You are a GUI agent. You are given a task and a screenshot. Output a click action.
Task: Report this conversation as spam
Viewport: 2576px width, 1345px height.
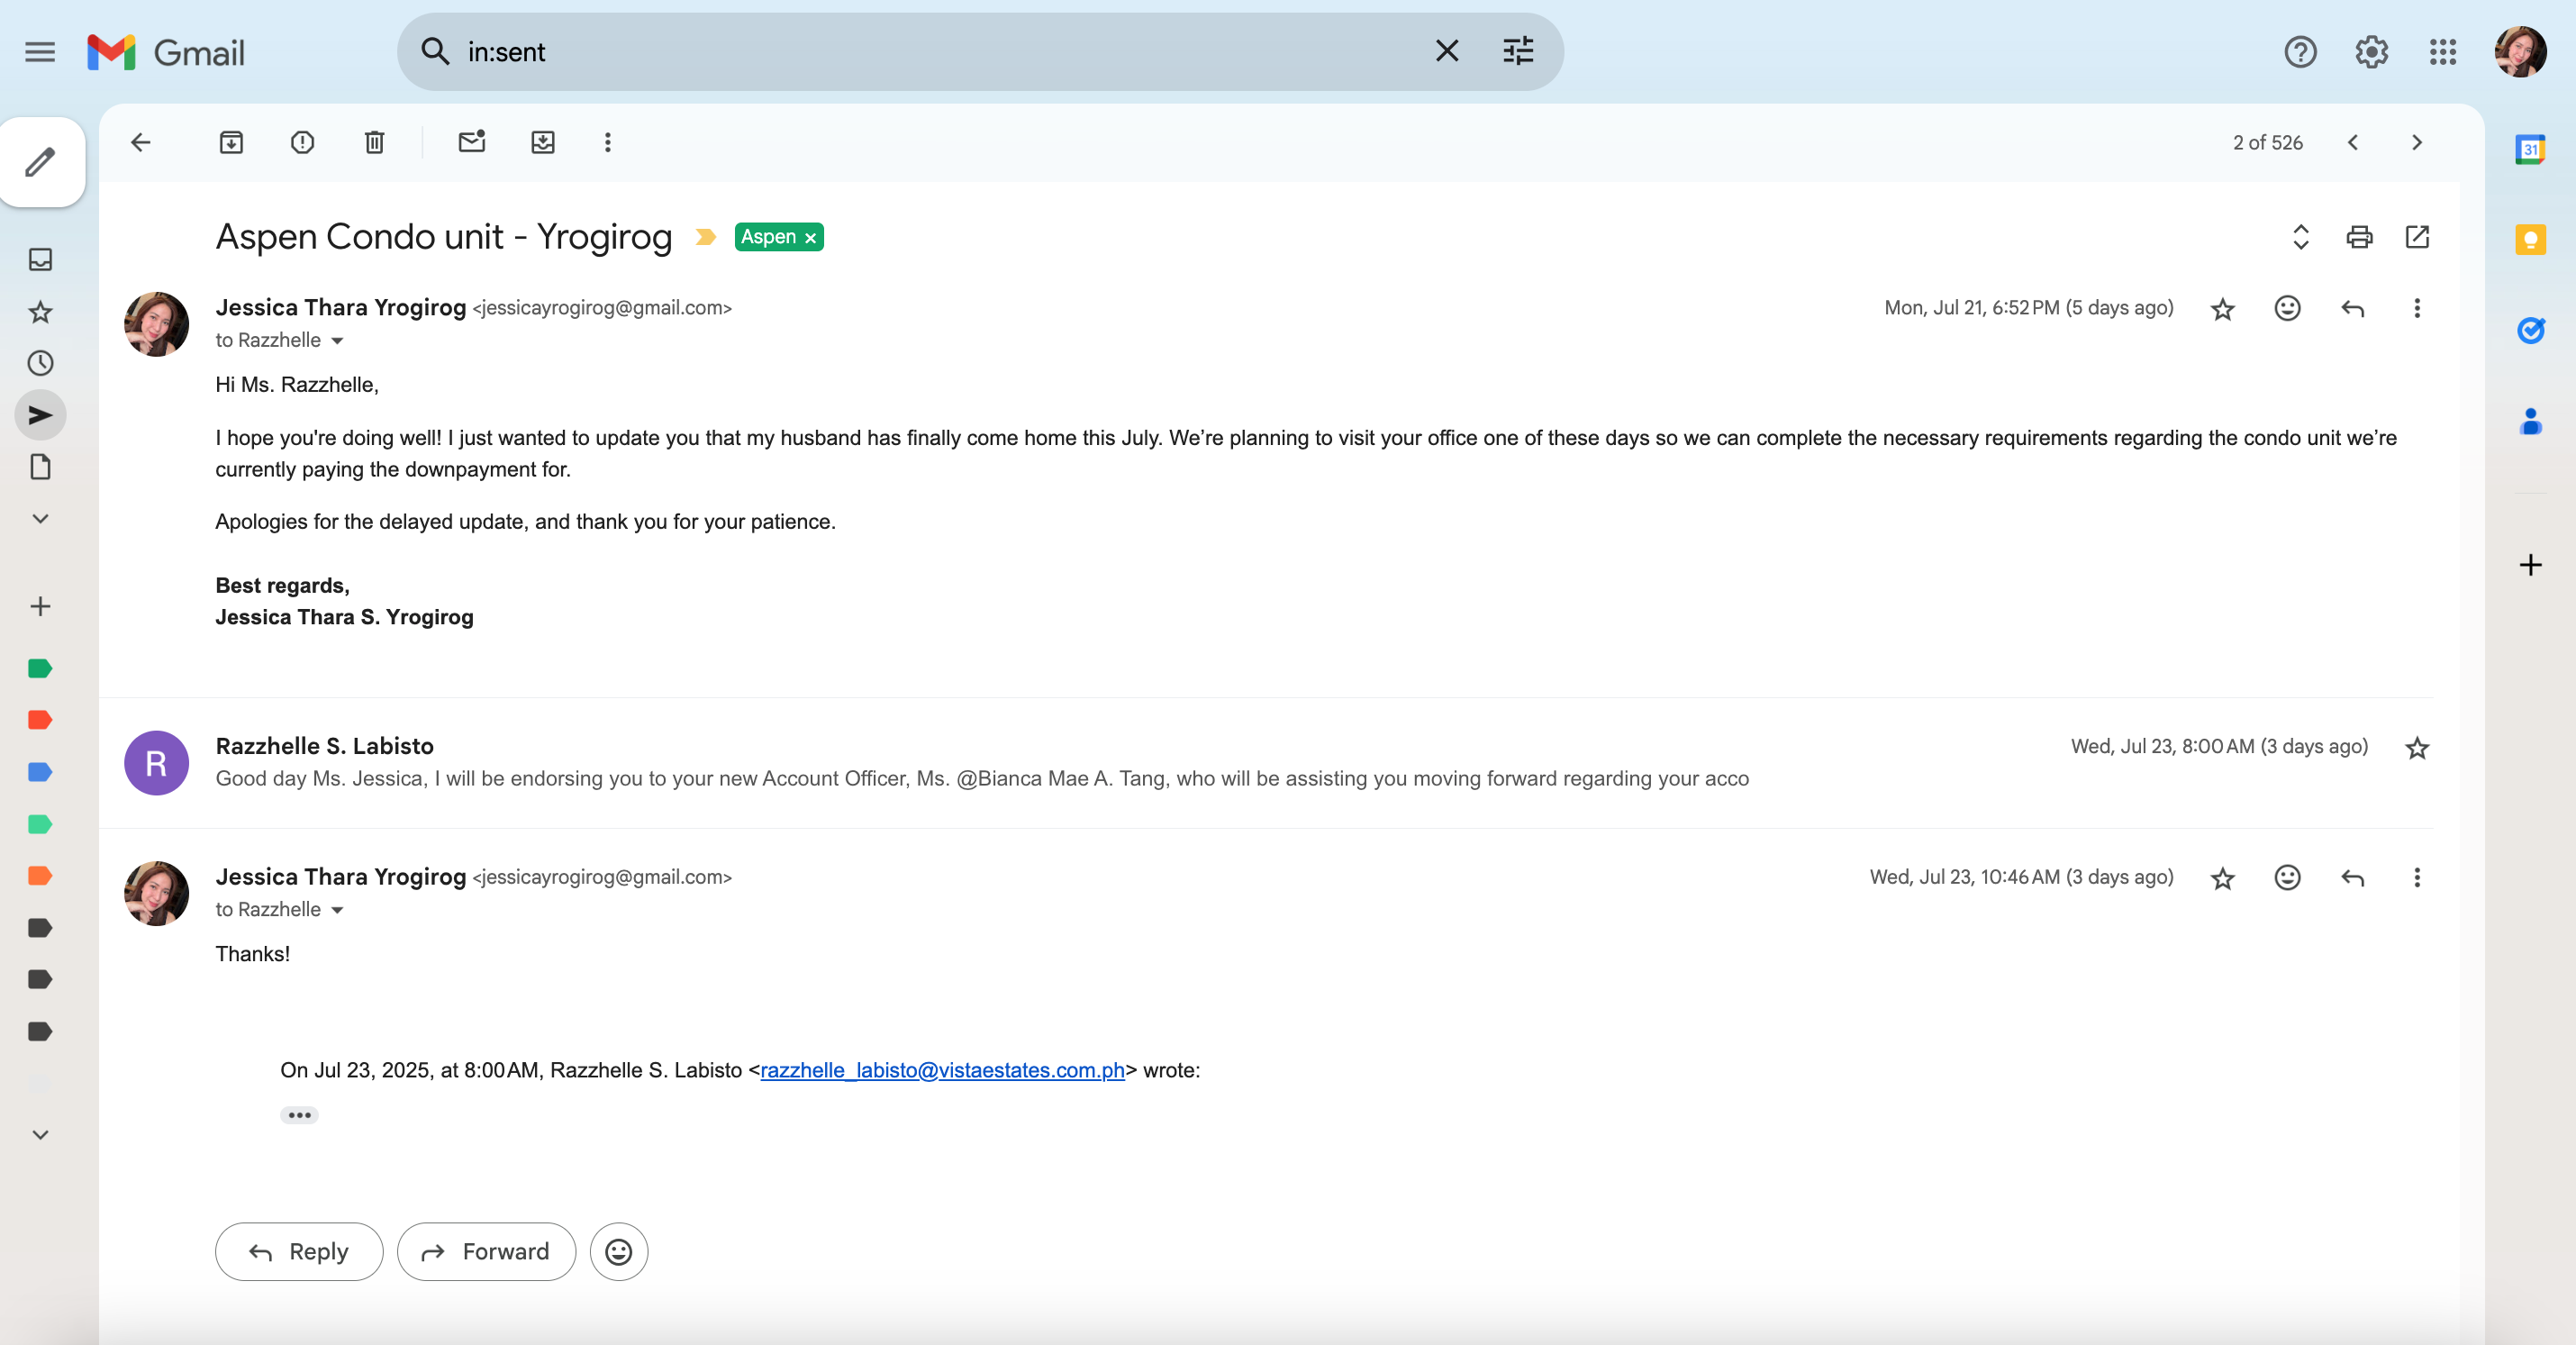coord(302,142)
